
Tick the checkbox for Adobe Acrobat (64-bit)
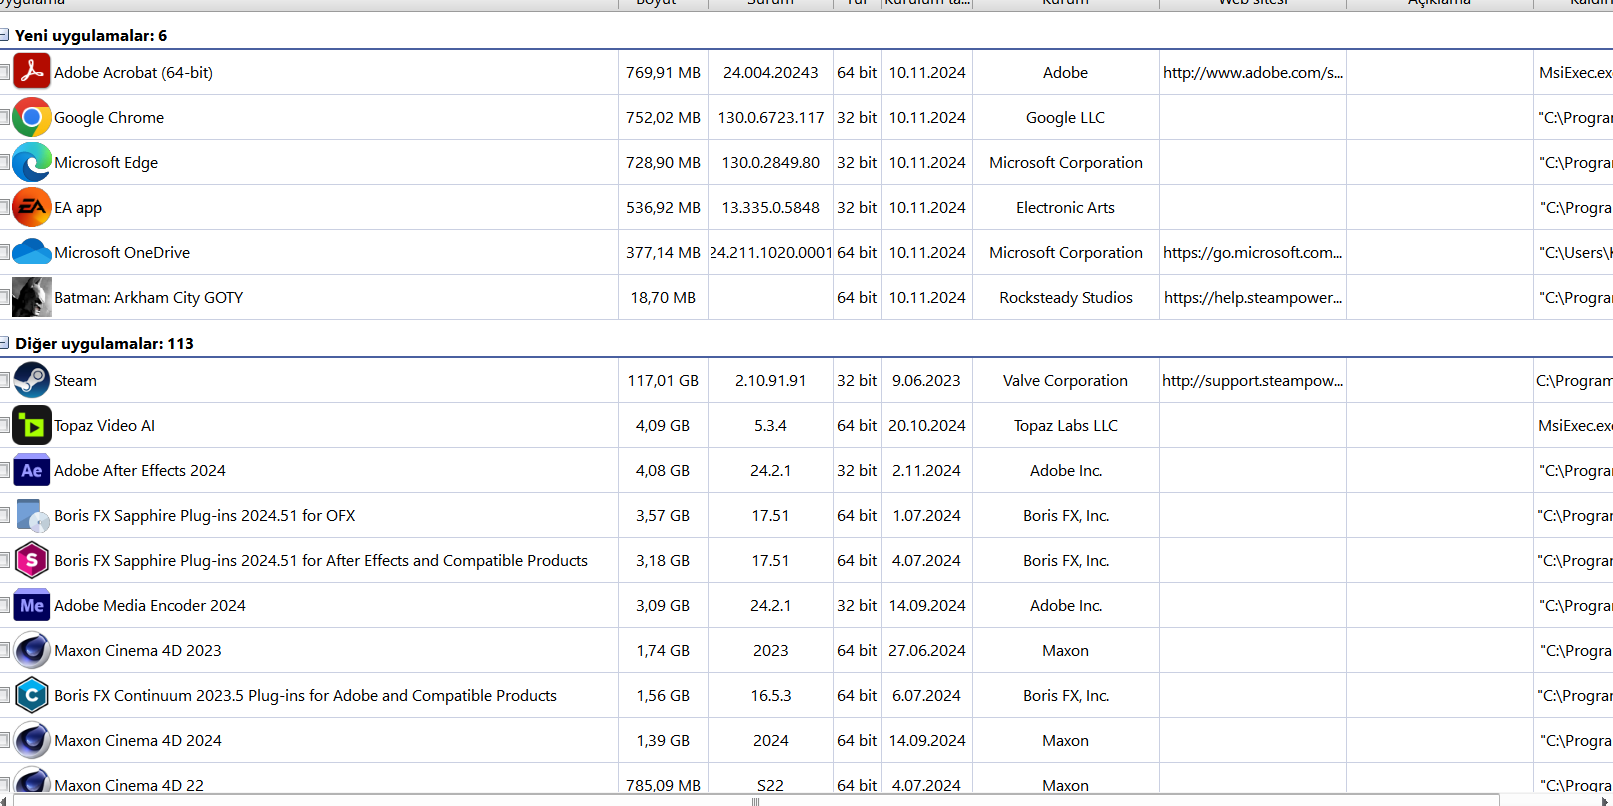(4, 72)
